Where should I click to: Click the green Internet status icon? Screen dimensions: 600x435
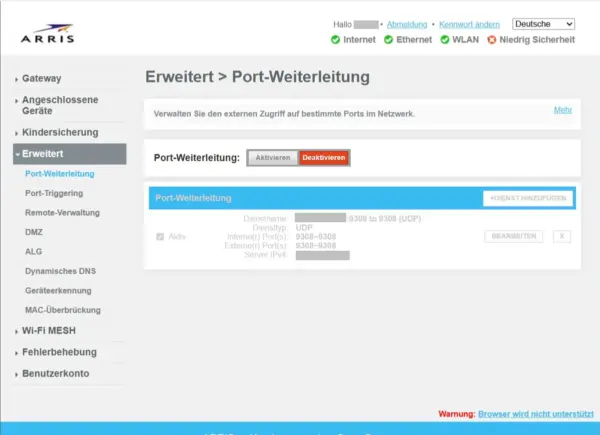pyautogui.click(x=335, y=40)
